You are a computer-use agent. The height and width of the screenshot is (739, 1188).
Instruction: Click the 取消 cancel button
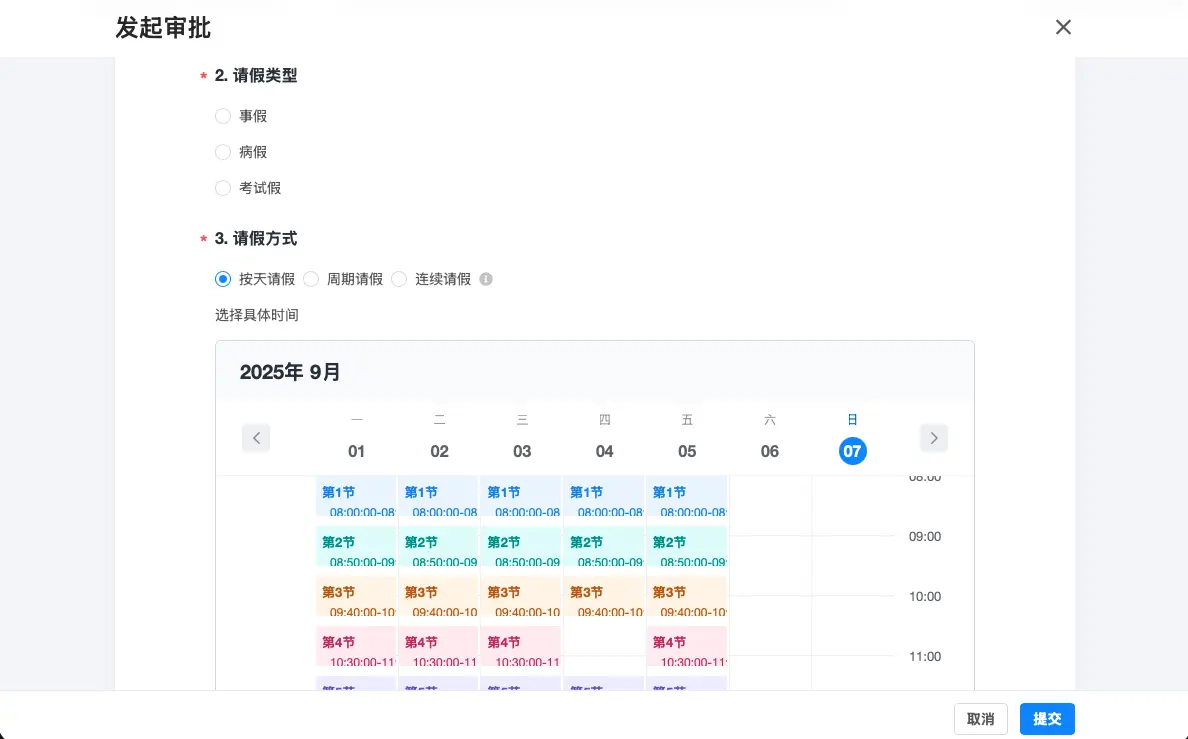(x=980, y=719)
